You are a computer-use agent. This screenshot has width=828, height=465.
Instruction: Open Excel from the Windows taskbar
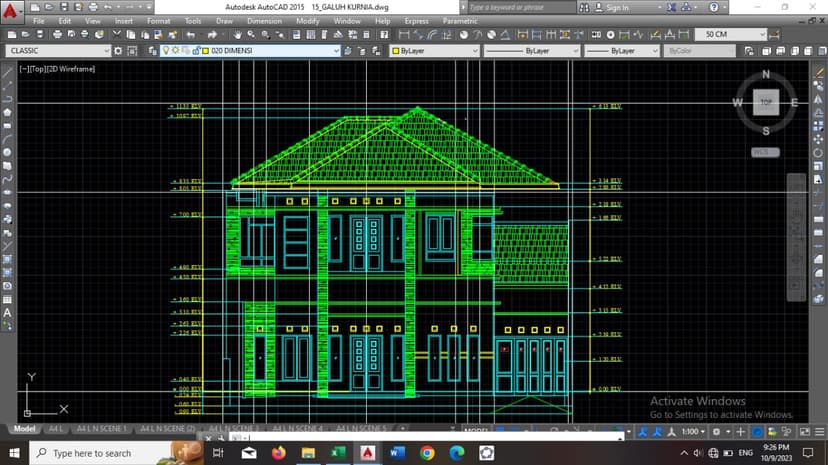(338, 453)
